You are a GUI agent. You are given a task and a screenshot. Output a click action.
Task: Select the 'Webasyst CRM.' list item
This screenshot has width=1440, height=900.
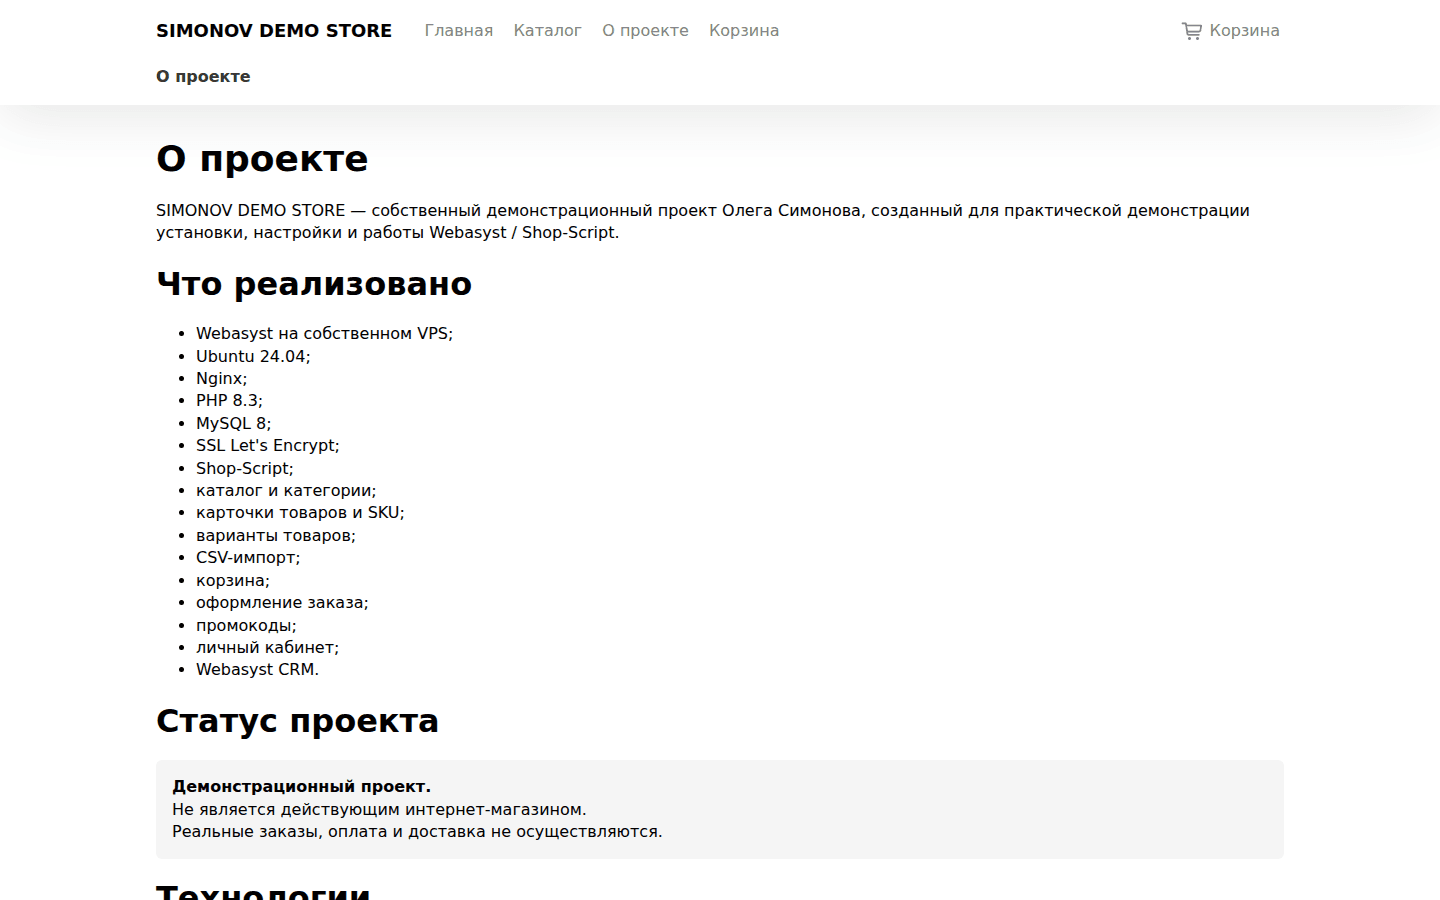[x=257, y=670]
